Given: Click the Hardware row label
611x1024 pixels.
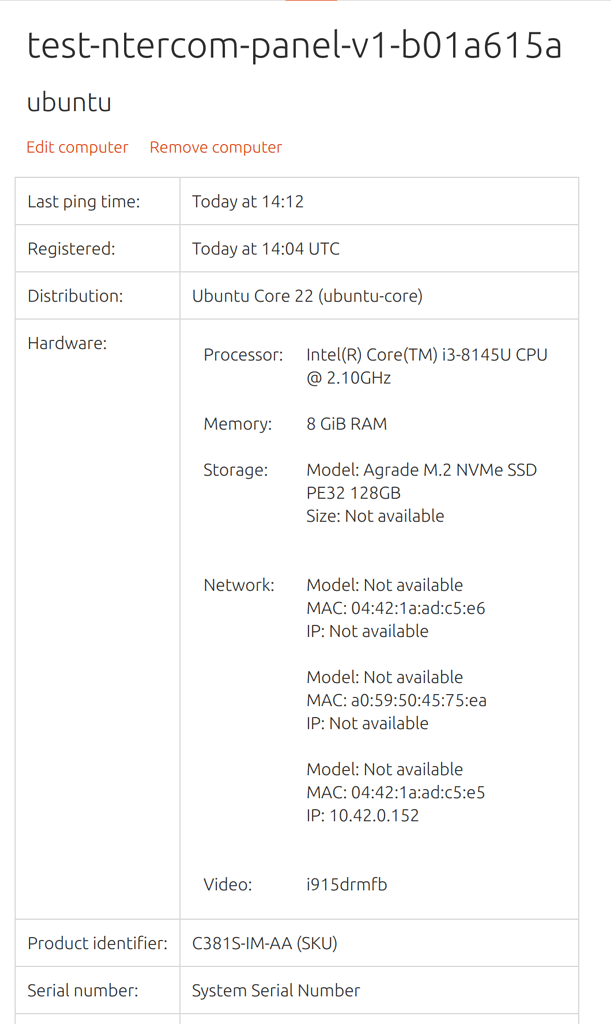Looking at the screenshot, I should coord(67,343).
